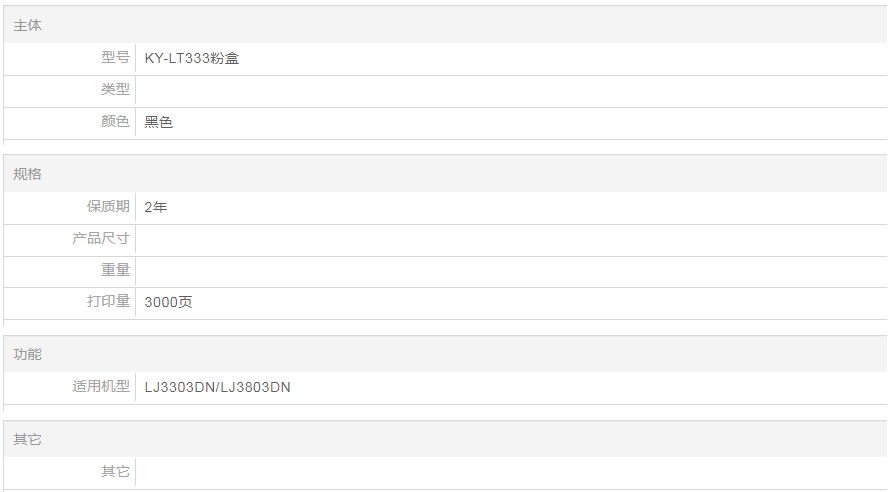Screen dimensions: 892x492
Task: Click the 功能 section header
Action: pyautogui.click(x=28, y=354)
